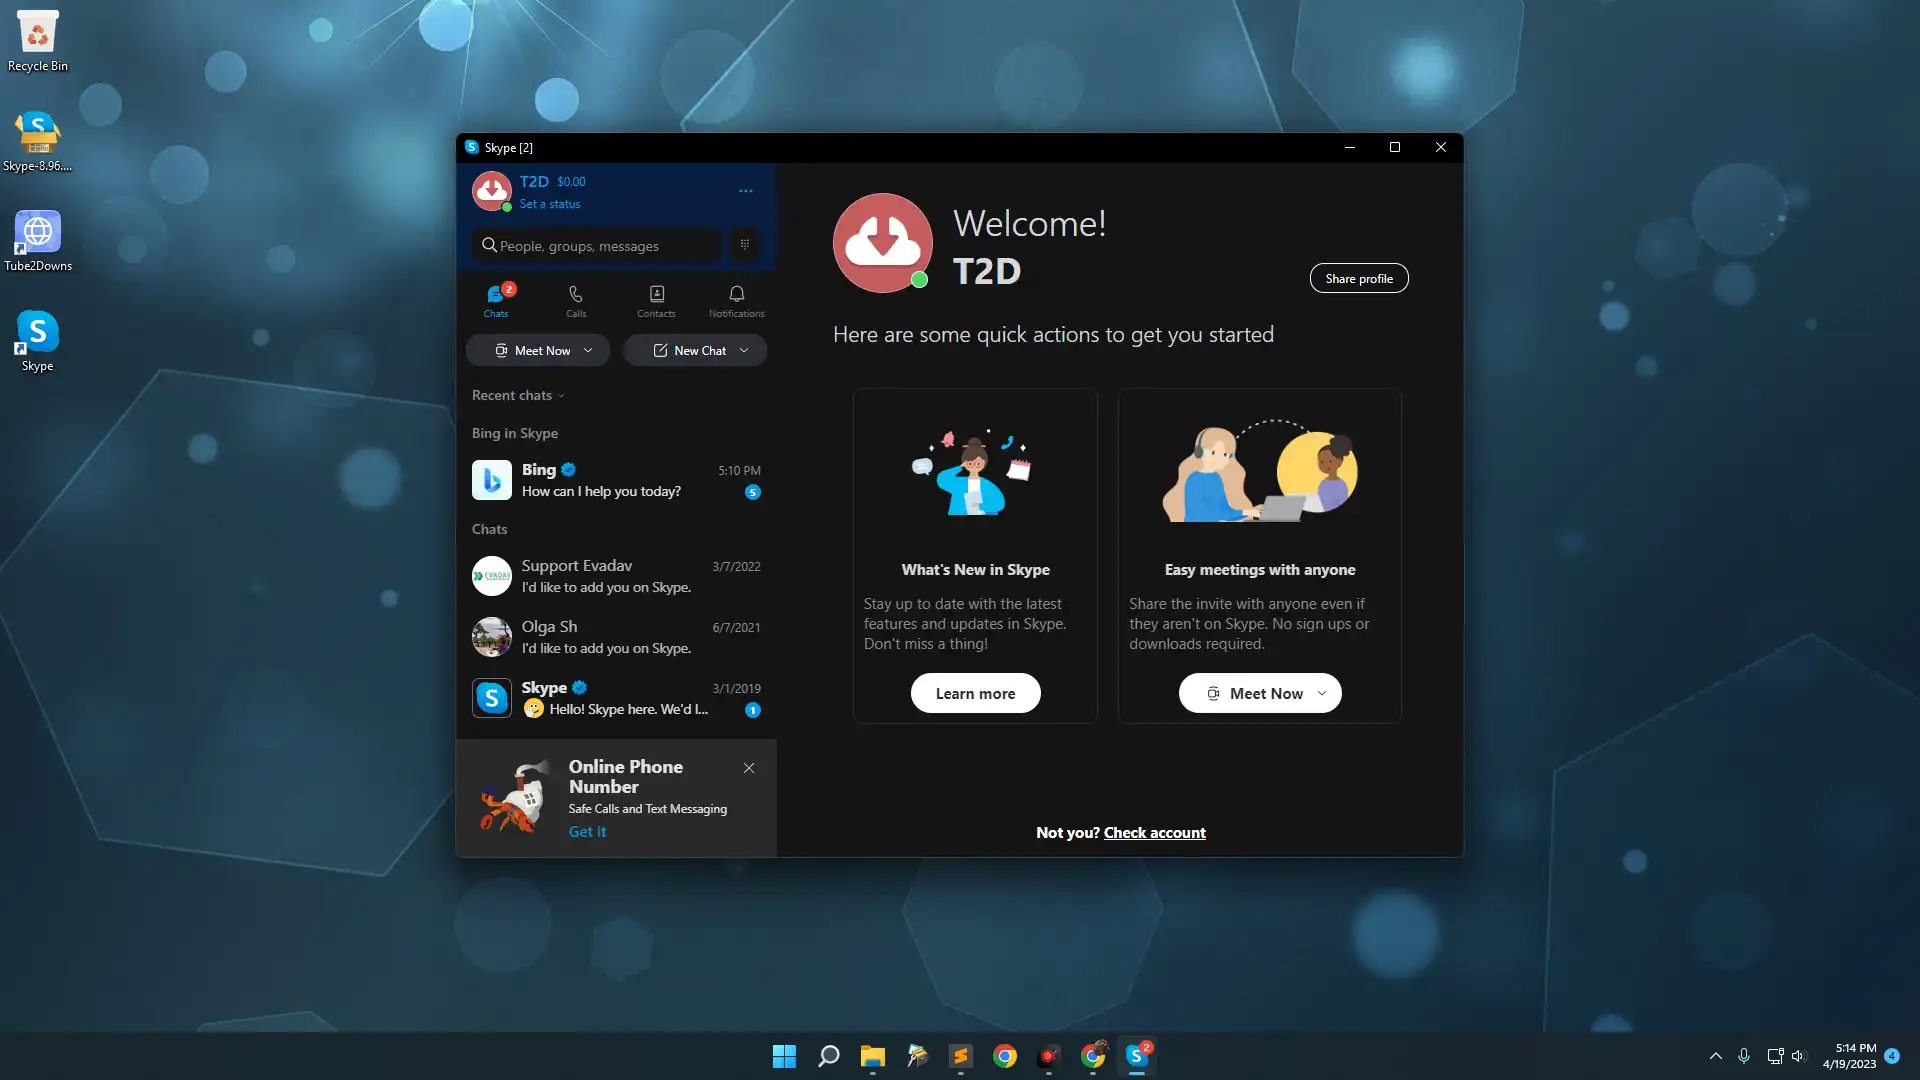Show hidden system tray icons
This screenshot has width=1920, height=1080.
(x=1716, y=1056)
